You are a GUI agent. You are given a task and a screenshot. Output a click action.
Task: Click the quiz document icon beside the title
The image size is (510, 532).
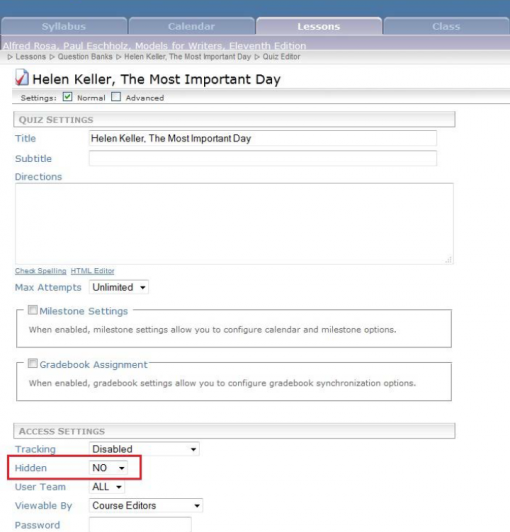(x=22, y=77)
